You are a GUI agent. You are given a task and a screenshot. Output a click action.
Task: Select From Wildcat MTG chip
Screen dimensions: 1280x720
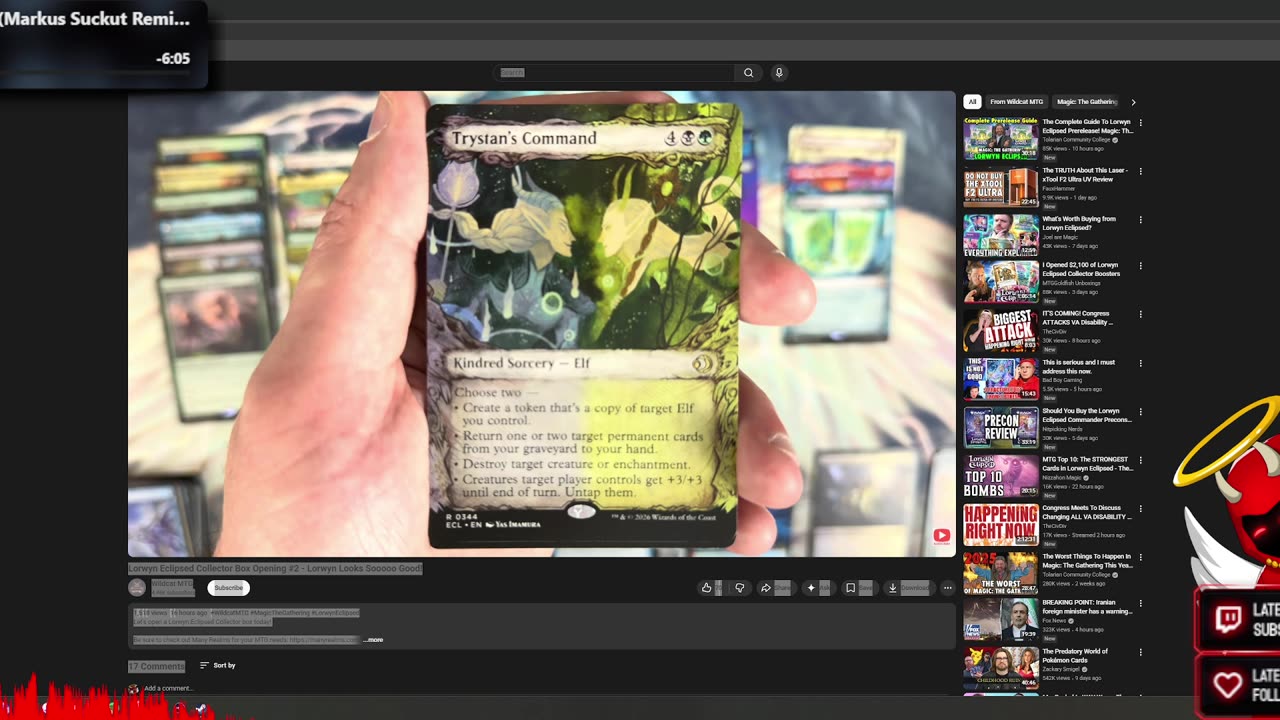coord(1016,102)
